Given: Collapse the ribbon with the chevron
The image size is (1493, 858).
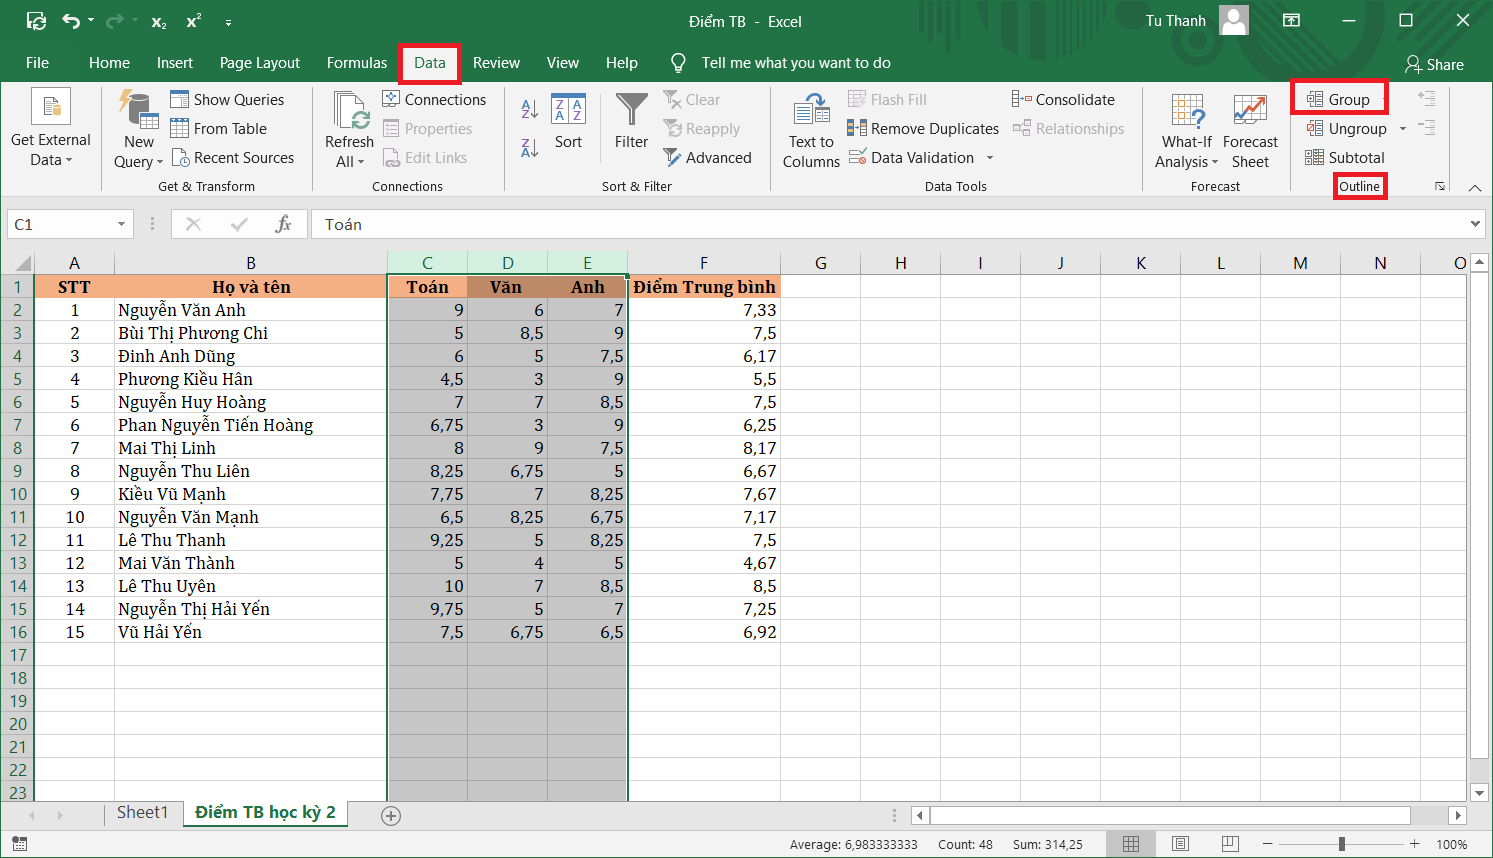Looking at the screenshot, I should click(x=1474, y=187).
